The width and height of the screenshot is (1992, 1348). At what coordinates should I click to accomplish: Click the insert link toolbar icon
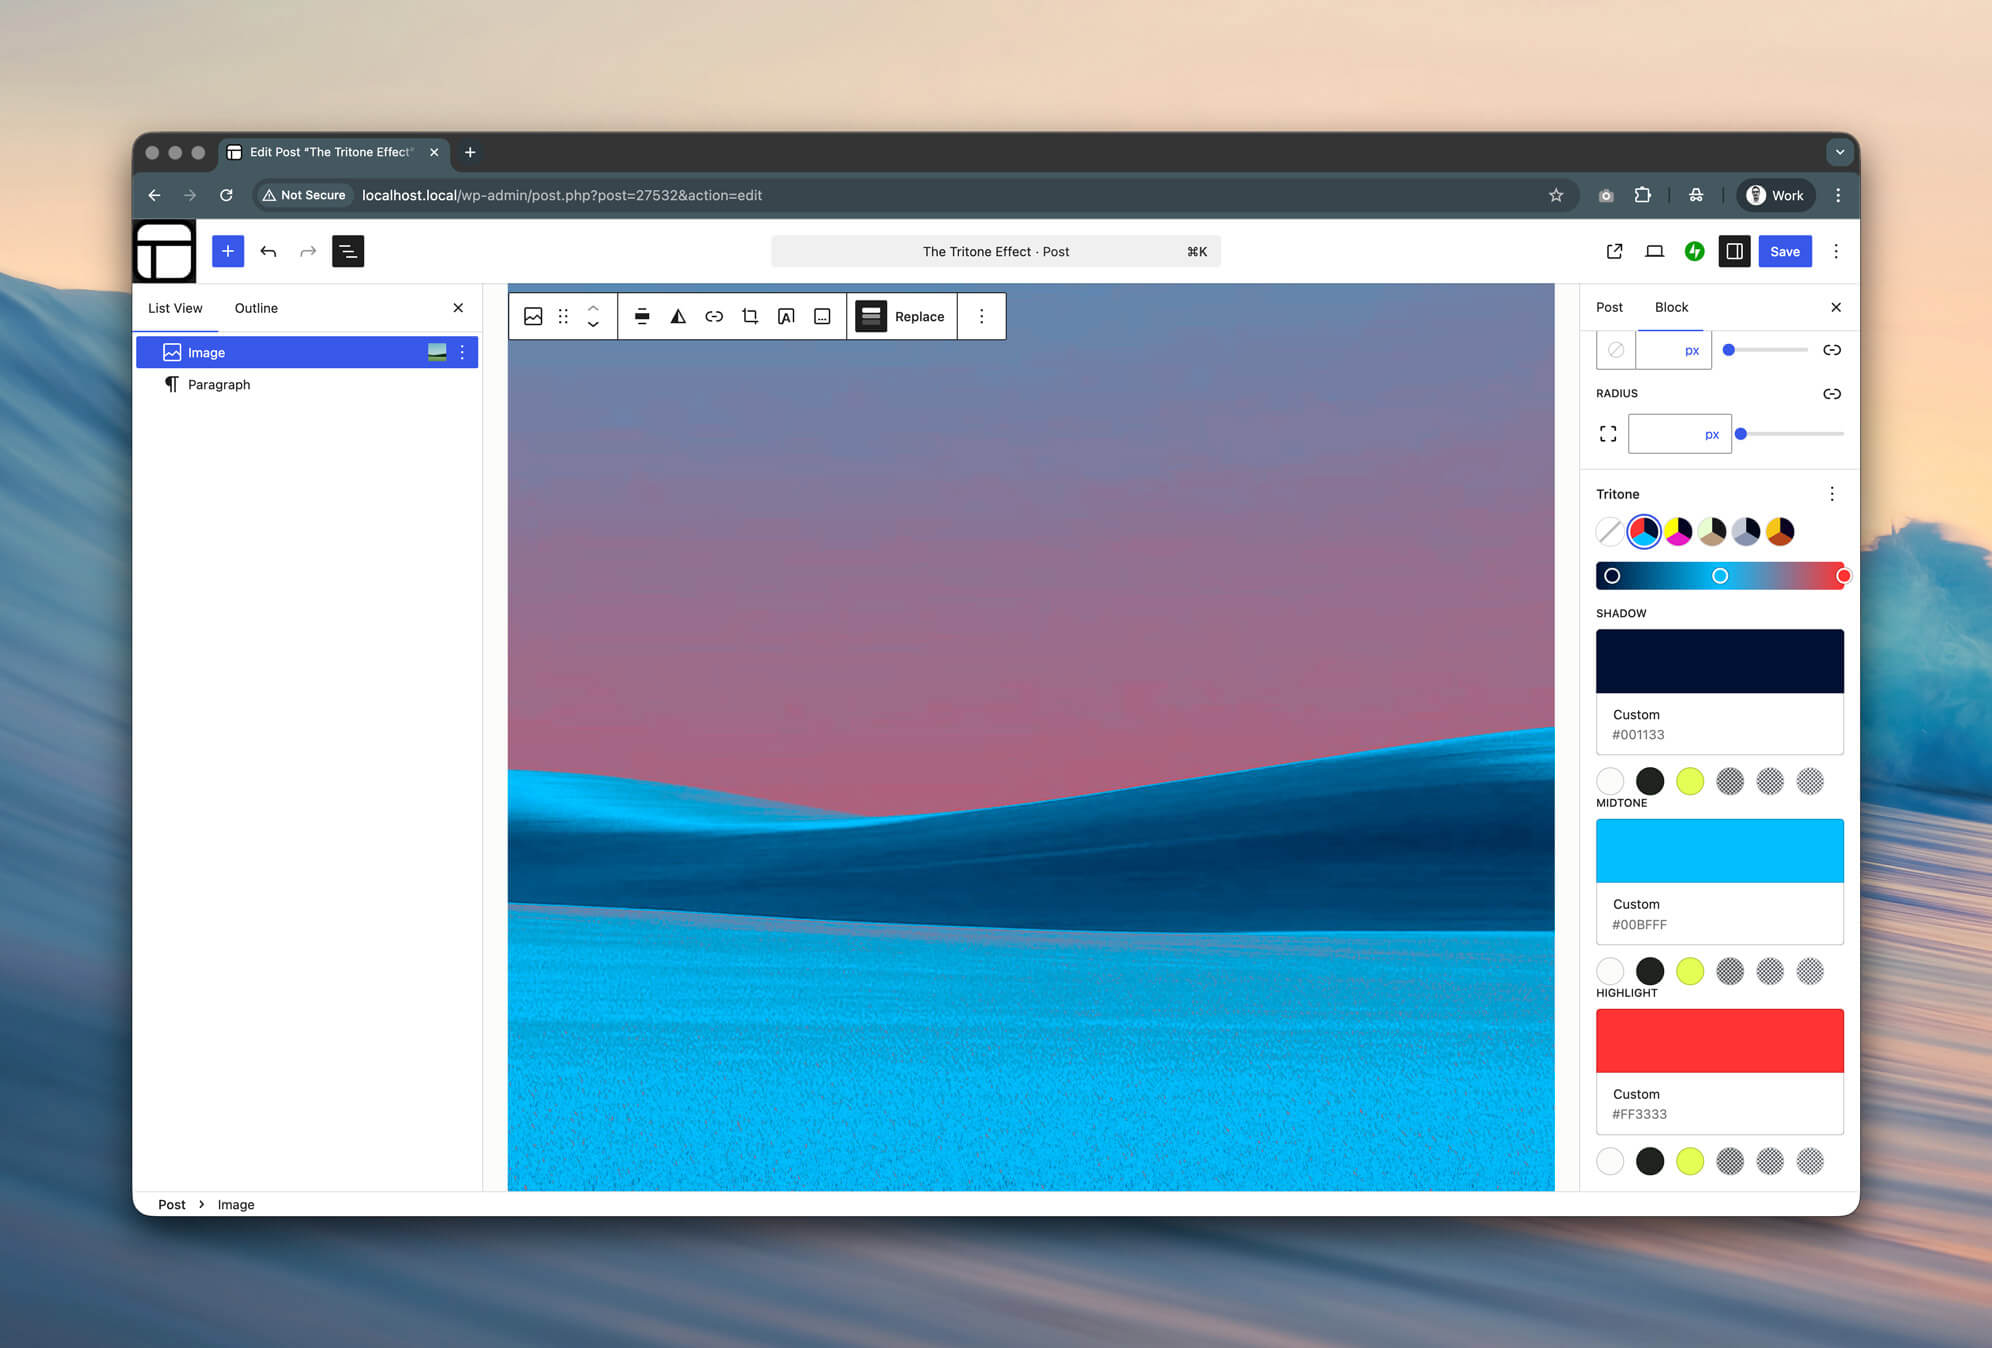point(714,316)
